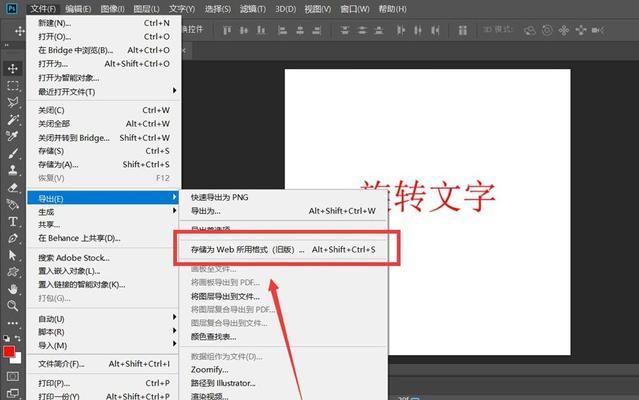Swap foreground and background colors
This screenshot has width=639, height=400.
(x=18, y=338)
